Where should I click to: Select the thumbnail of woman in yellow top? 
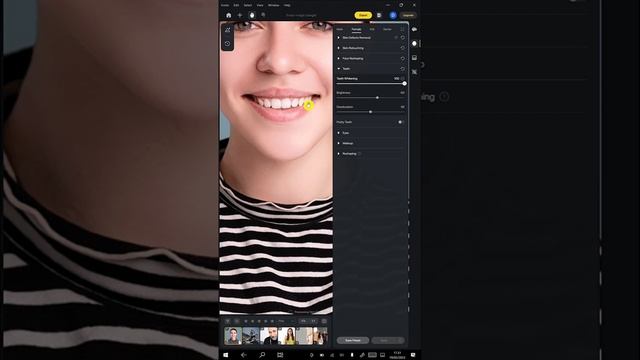287,336
